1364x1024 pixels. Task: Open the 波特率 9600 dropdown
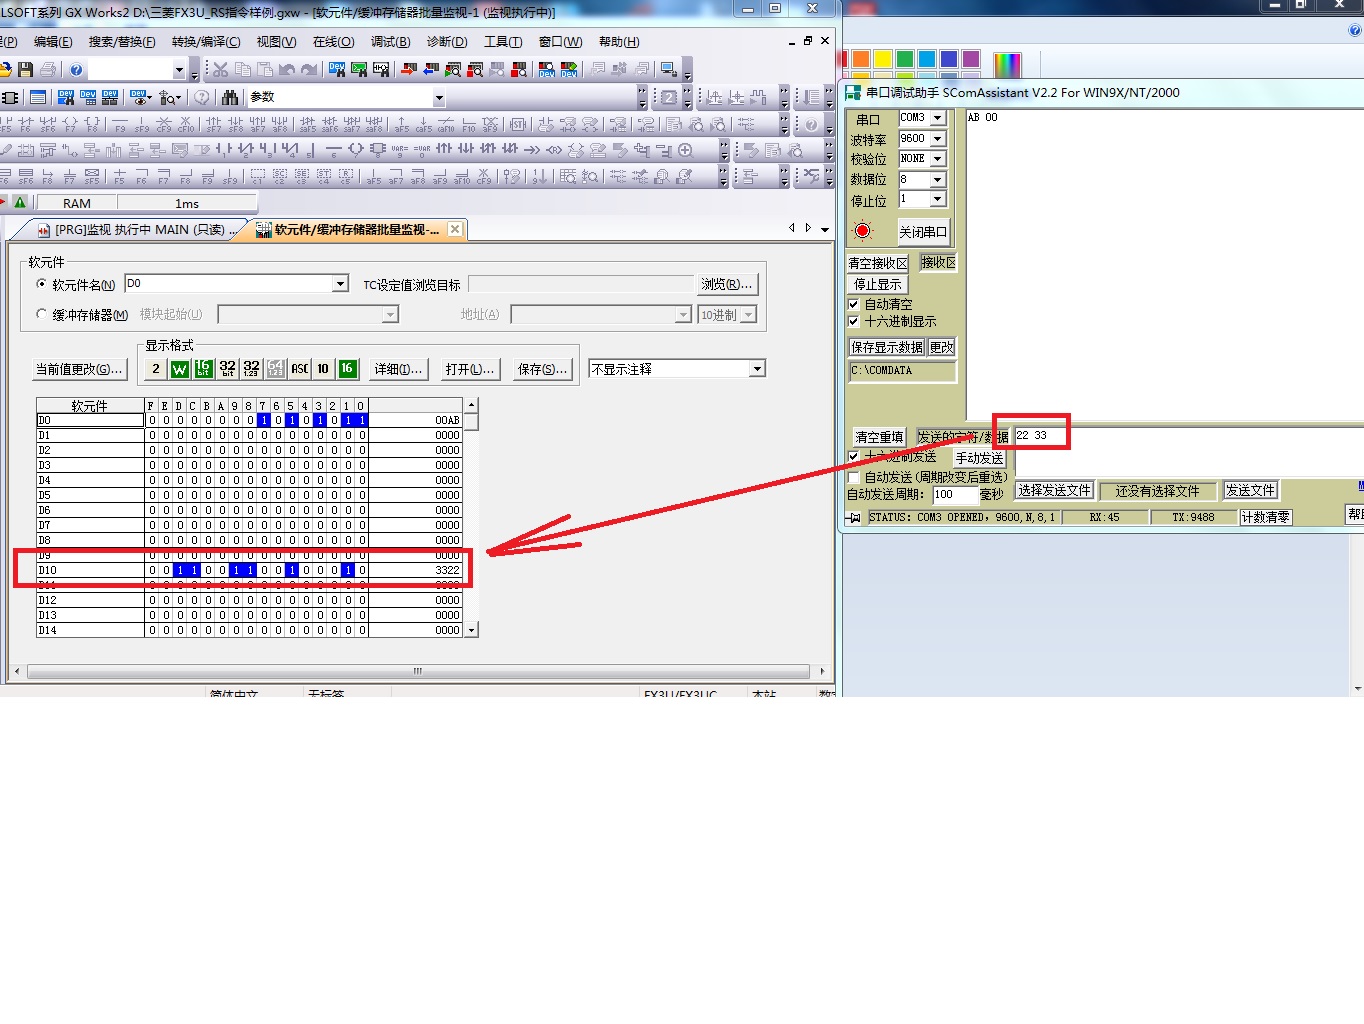pyautogui.click(x=937, y=139)
